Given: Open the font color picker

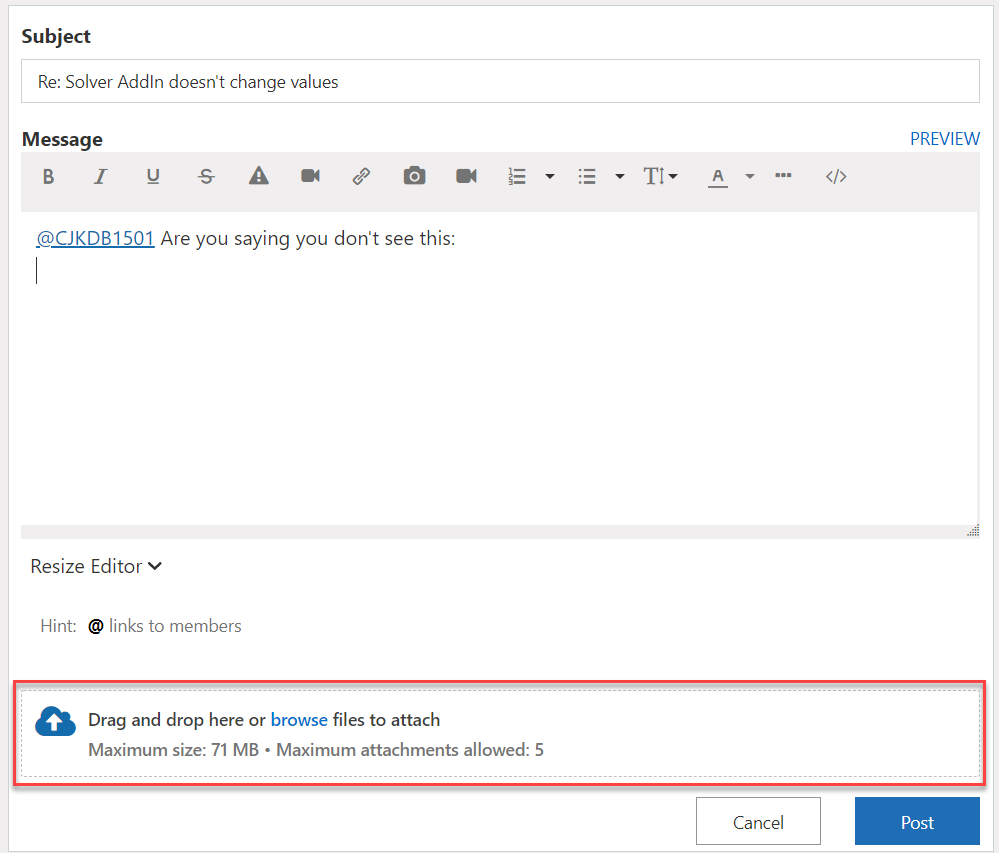Looking at the screenshot, I should (718, 176).
